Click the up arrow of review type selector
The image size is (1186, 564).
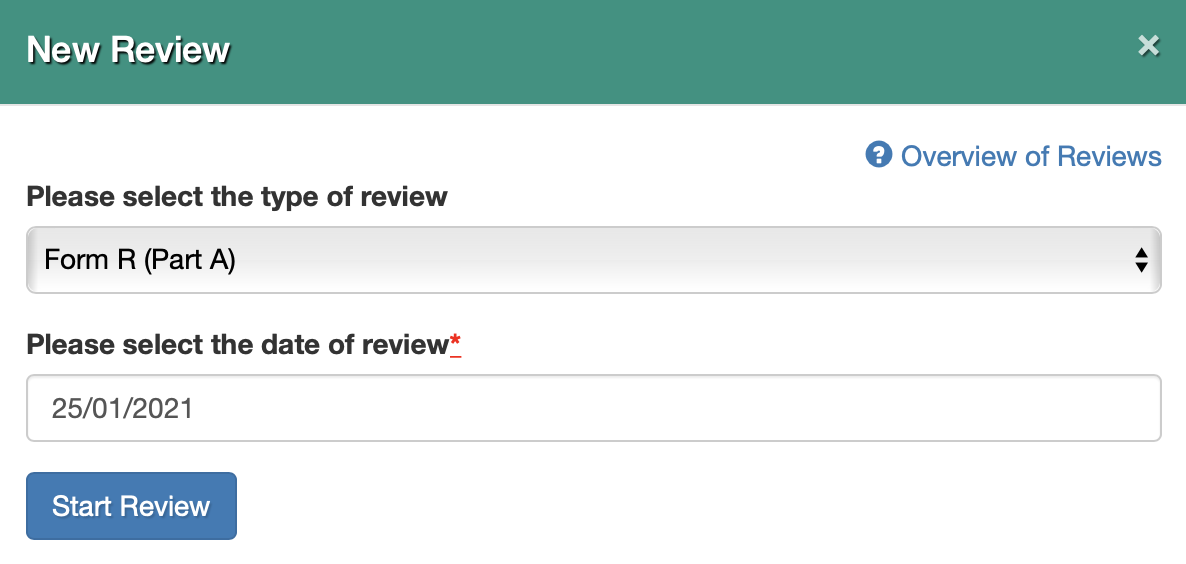pos(1141,253)
